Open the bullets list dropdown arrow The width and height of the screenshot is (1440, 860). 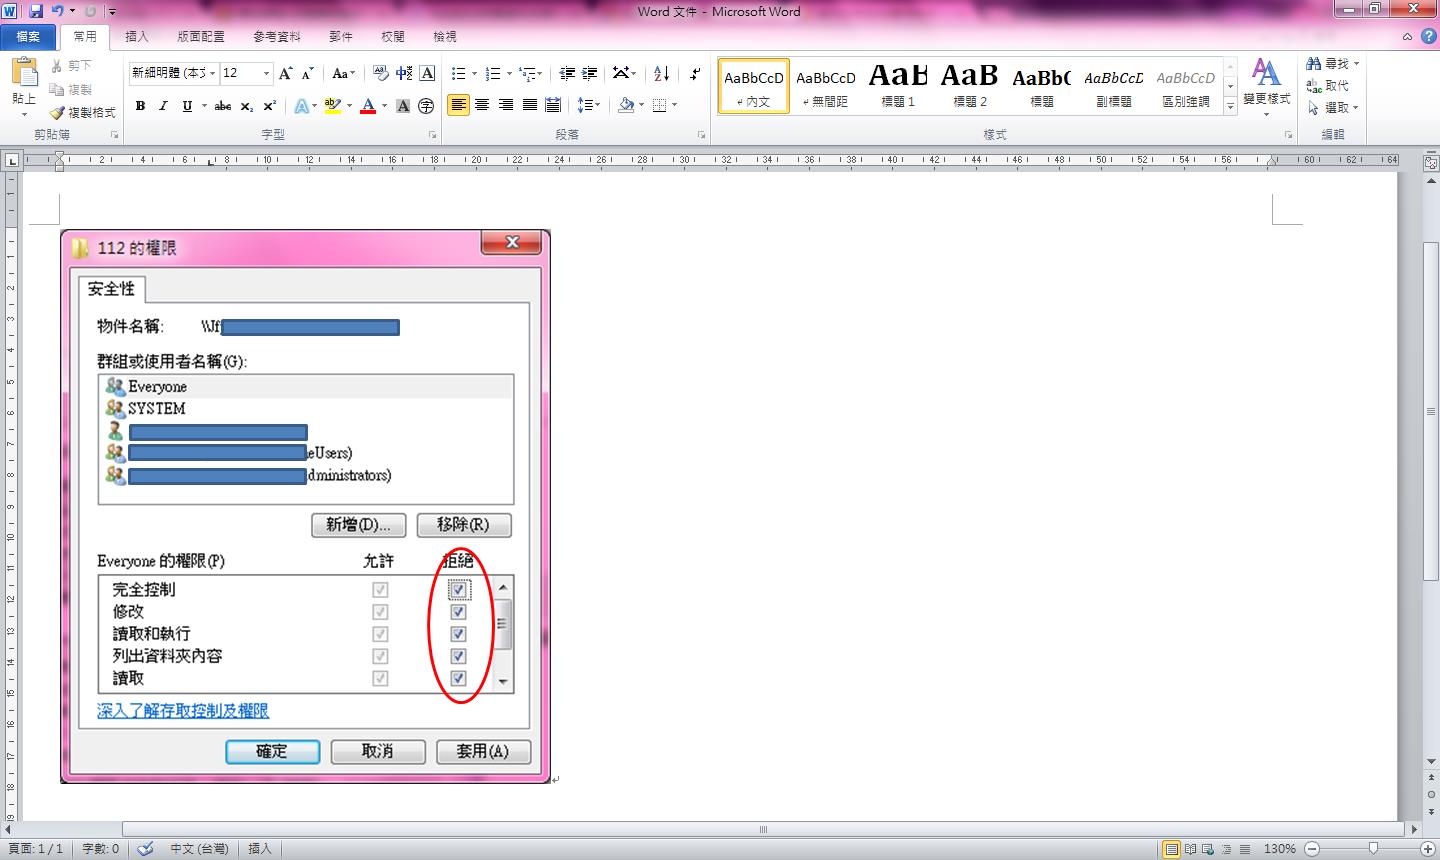474,73
